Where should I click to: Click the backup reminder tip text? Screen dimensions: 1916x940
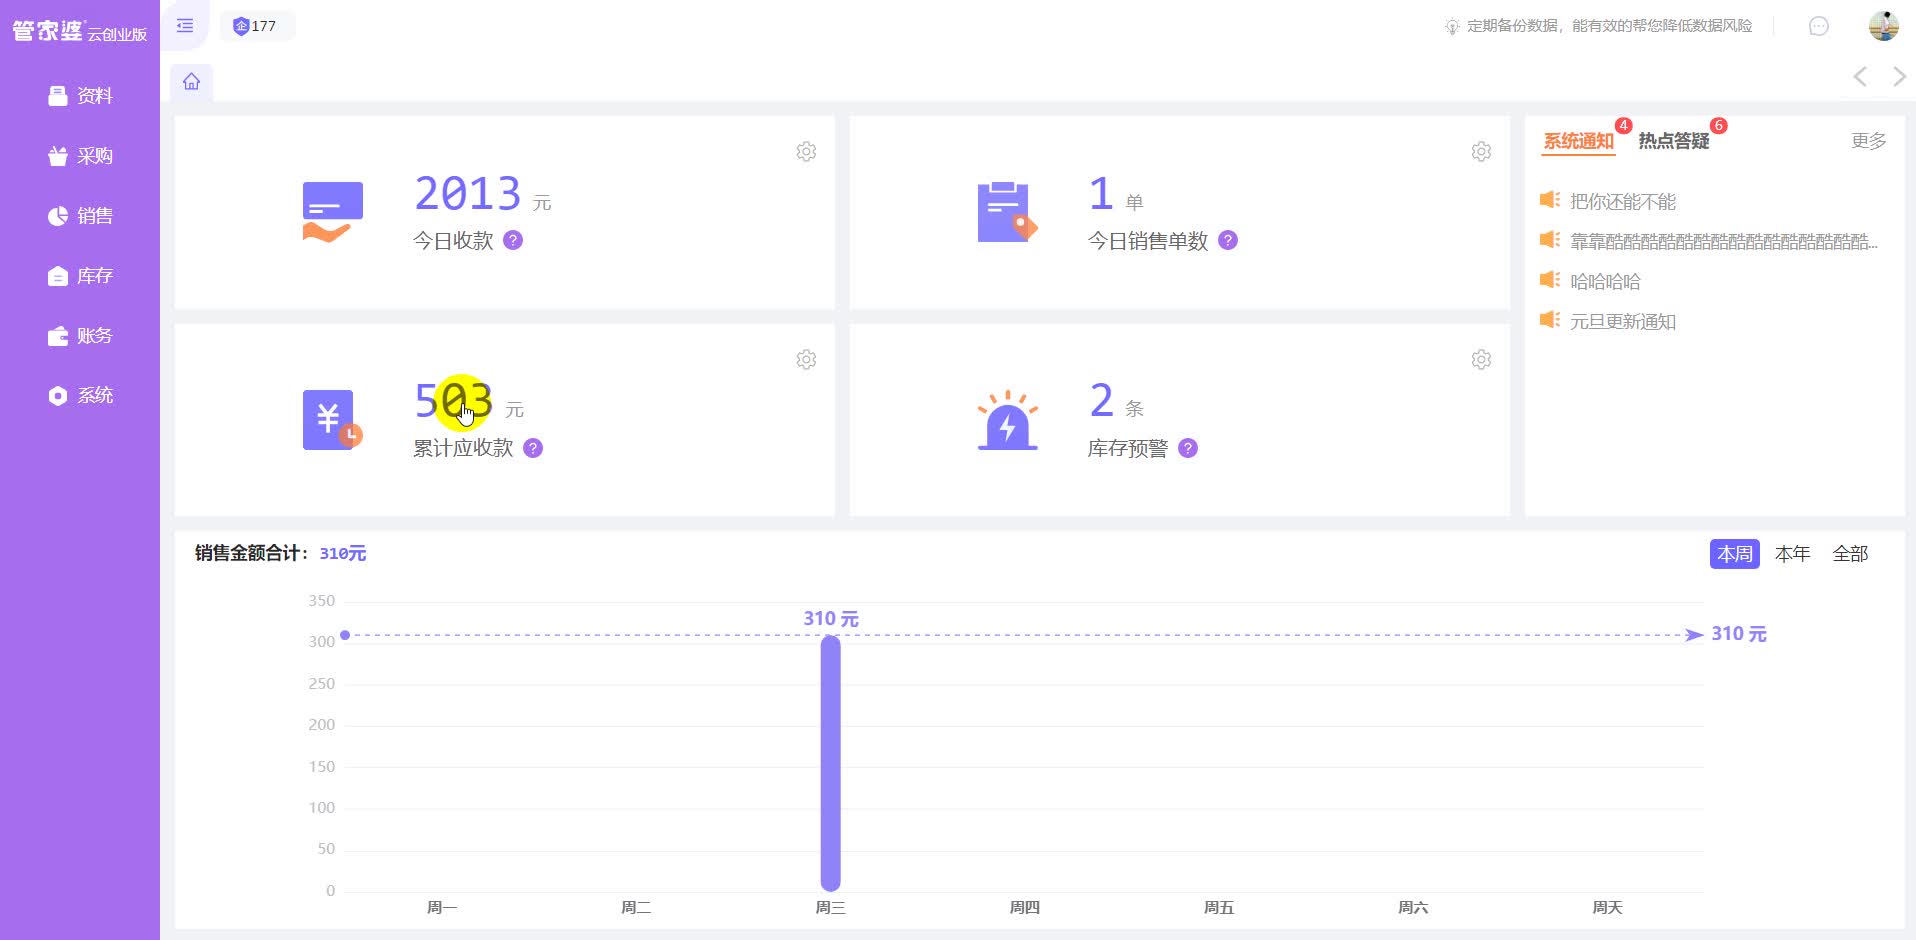(1609, 26)
